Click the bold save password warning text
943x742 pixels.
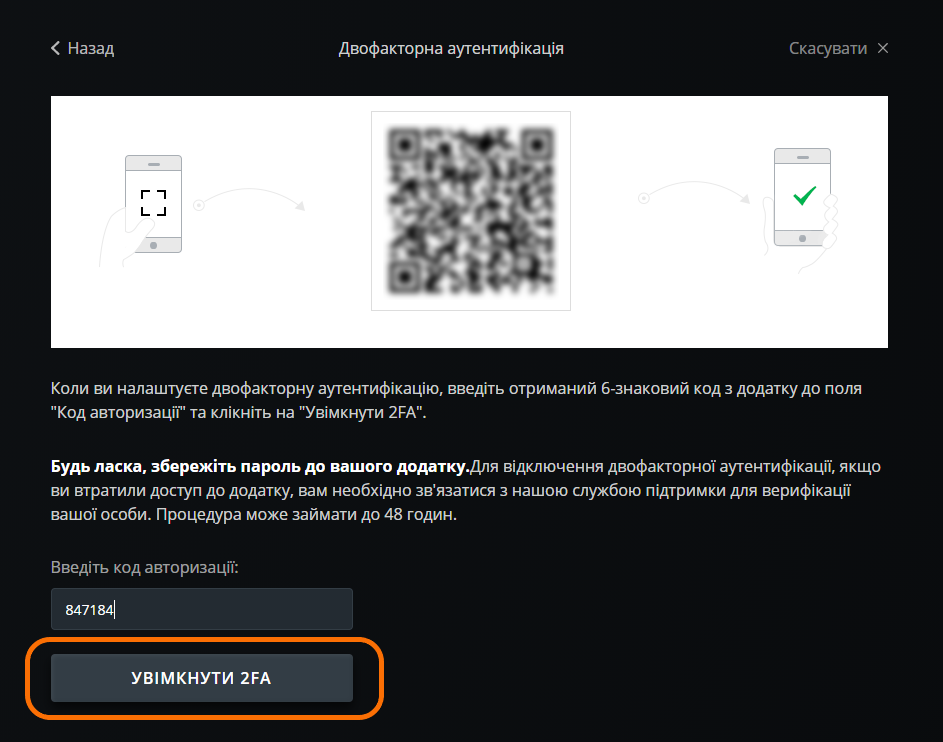pyautogui.click(x=260, y=467)
